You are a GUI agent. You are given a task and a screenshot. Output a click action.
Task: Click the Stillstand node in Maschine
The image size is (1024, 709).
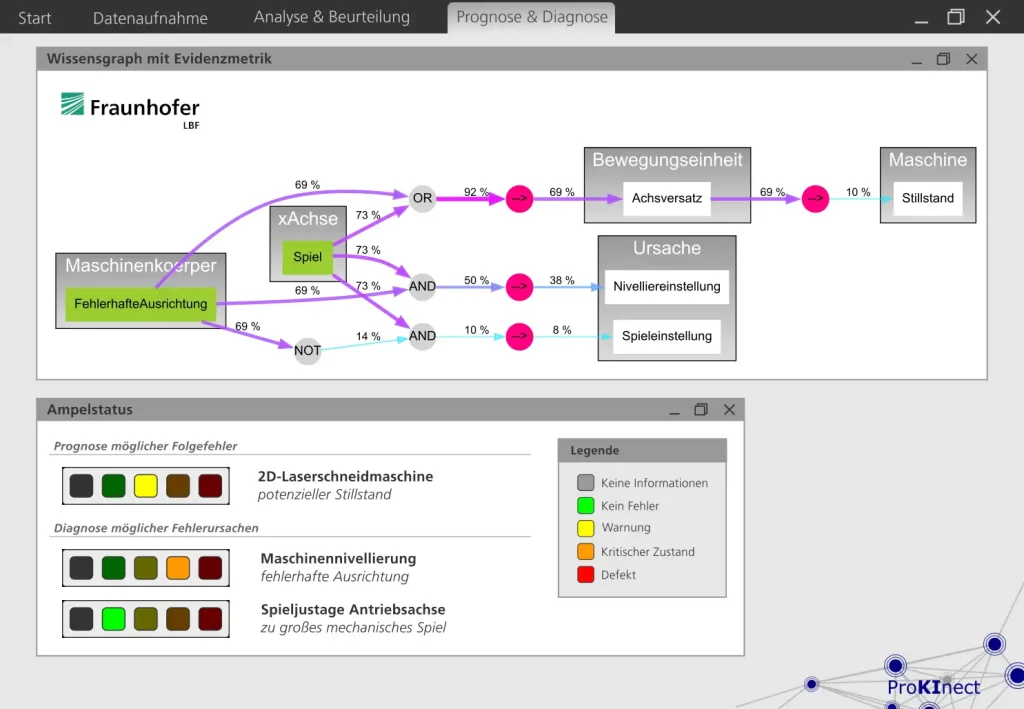[927, 198]
